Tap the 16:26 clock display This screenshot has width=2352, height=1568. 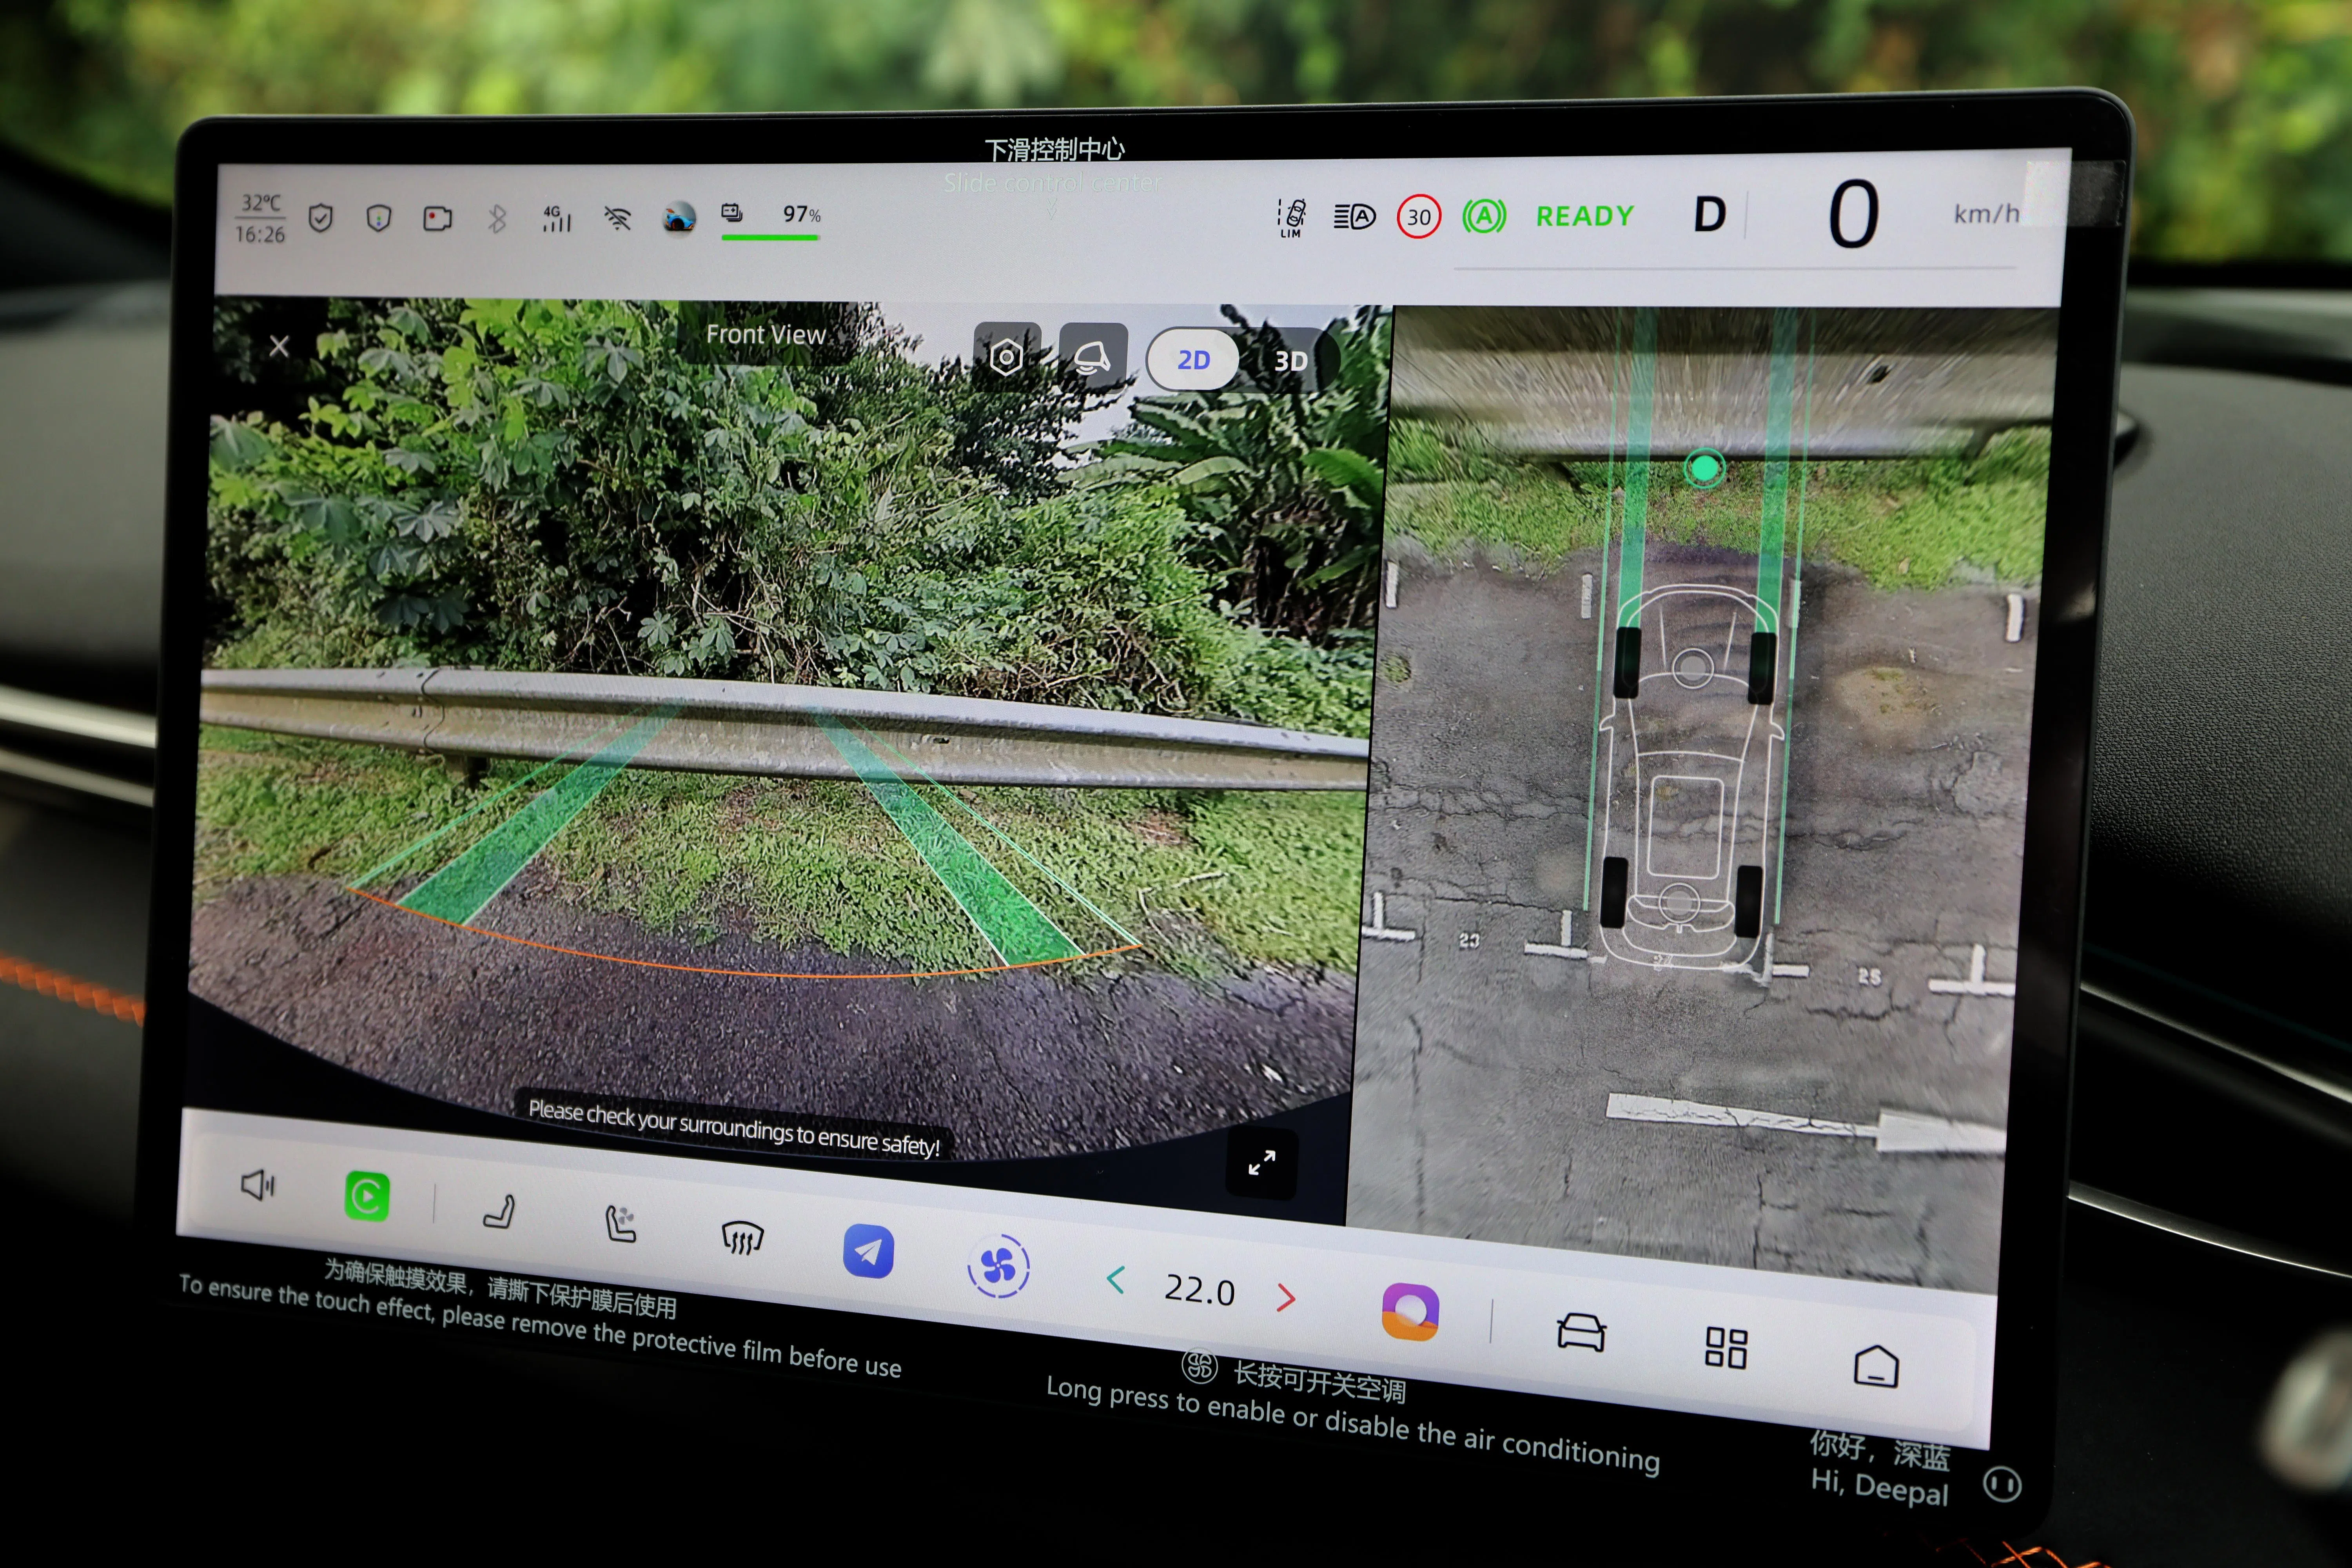(x=260, y=234)
